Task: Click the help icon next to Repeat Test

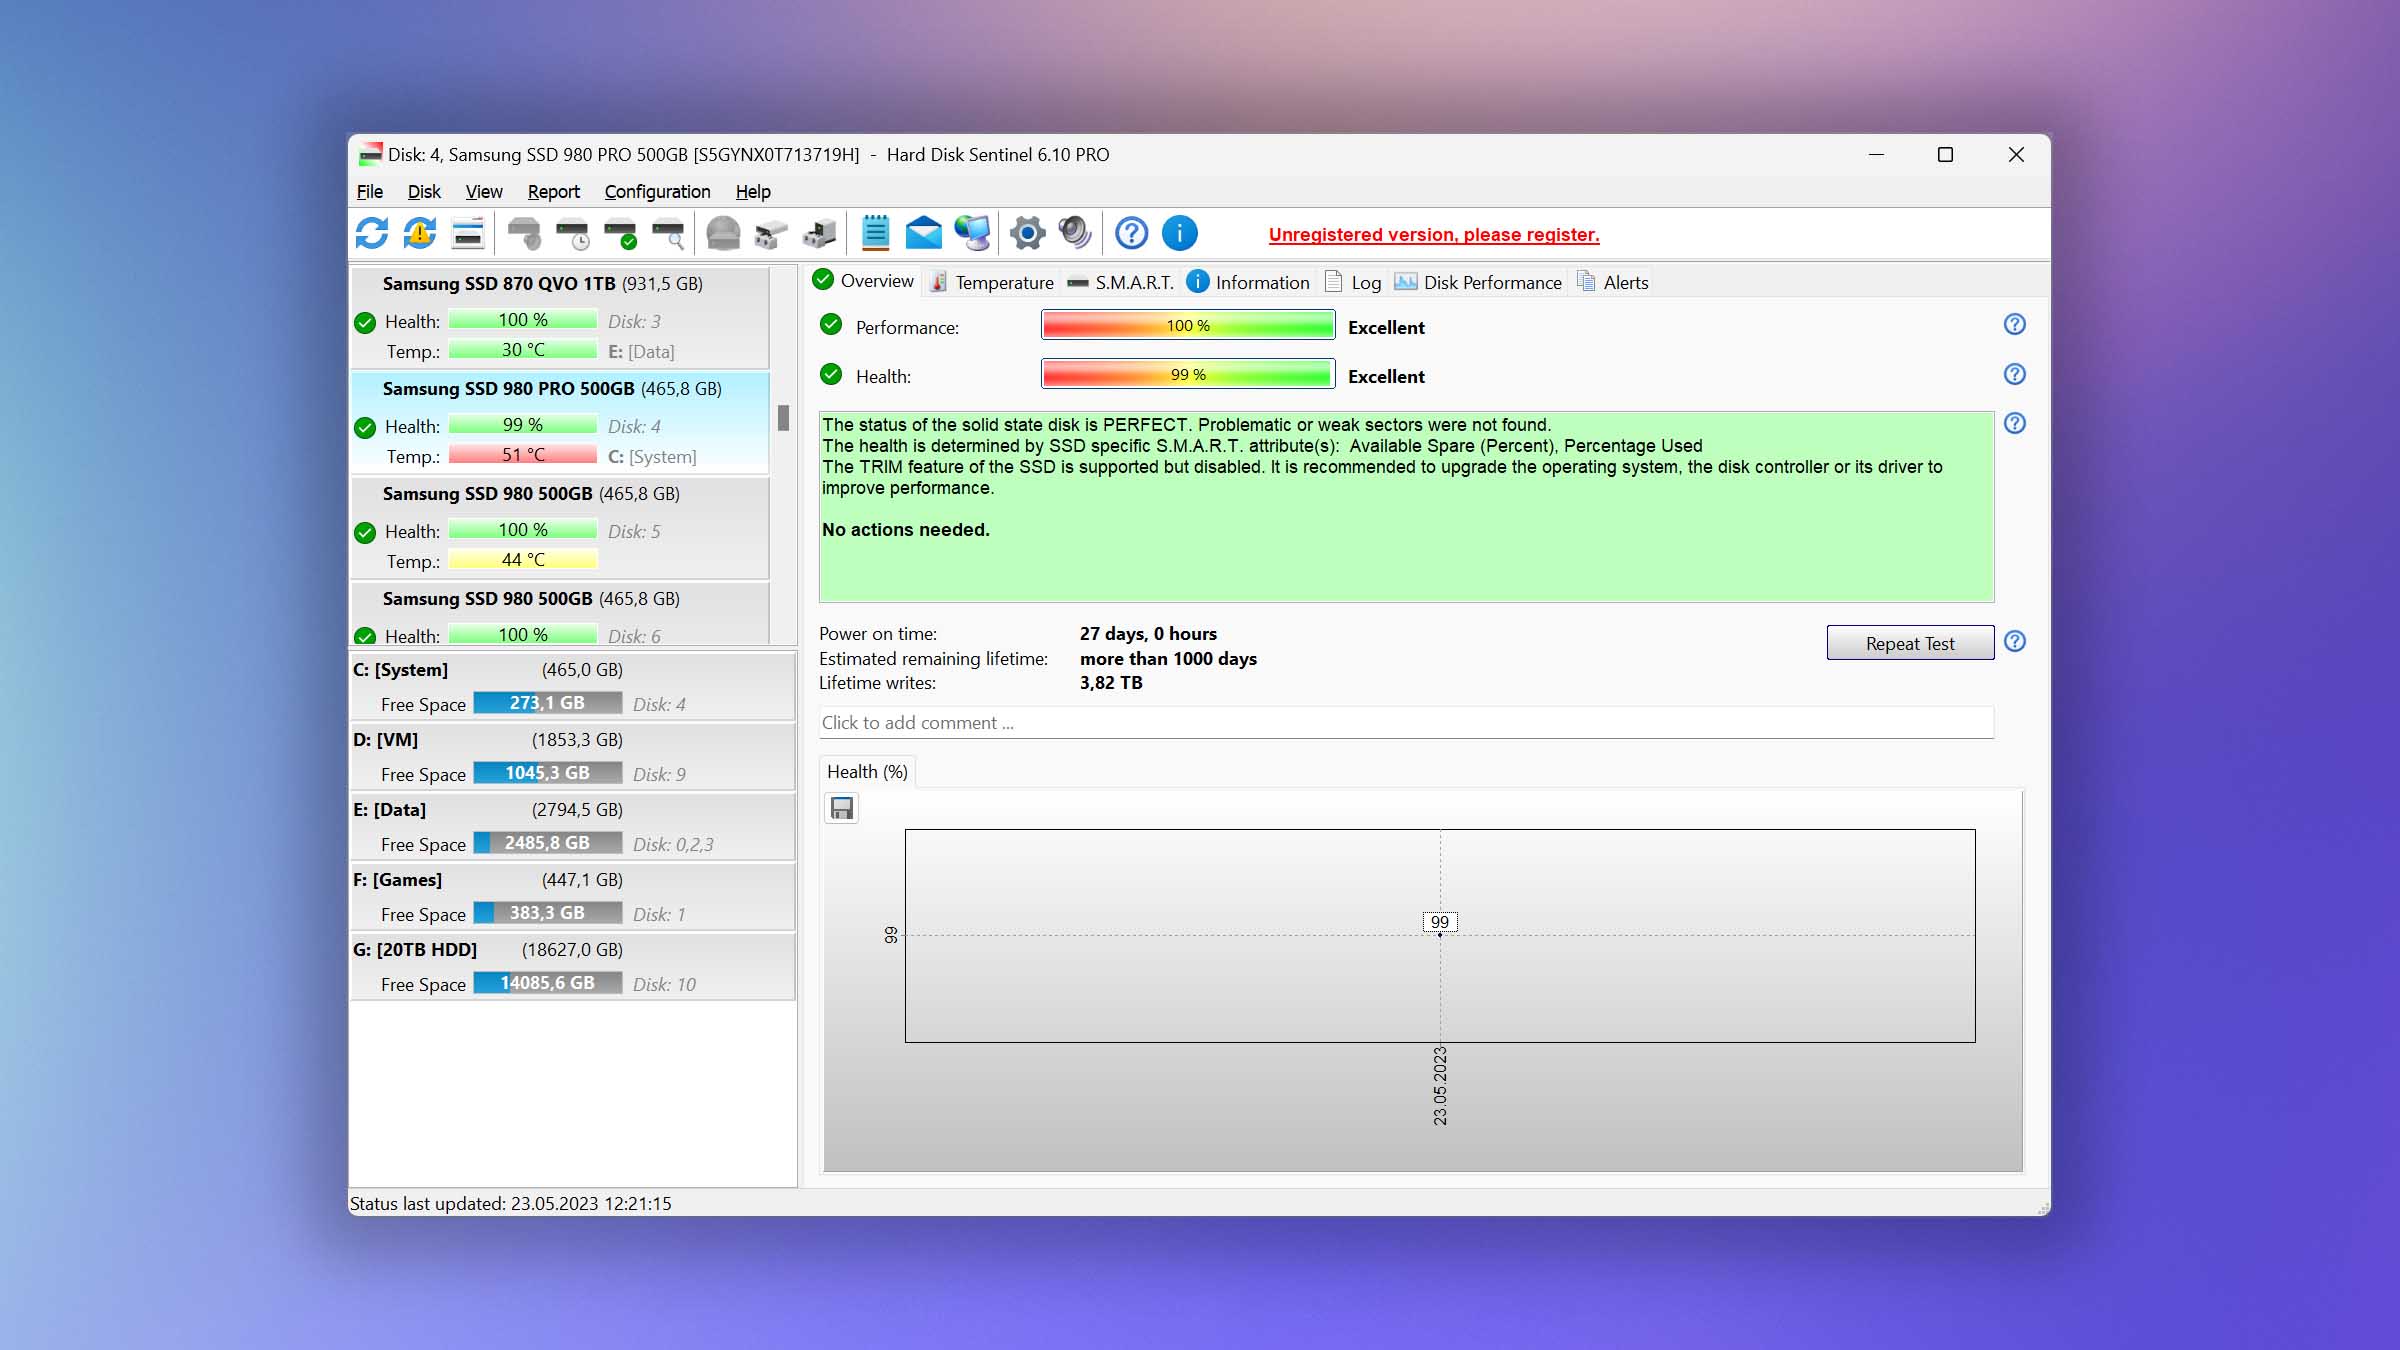Action: [2015, 641]
